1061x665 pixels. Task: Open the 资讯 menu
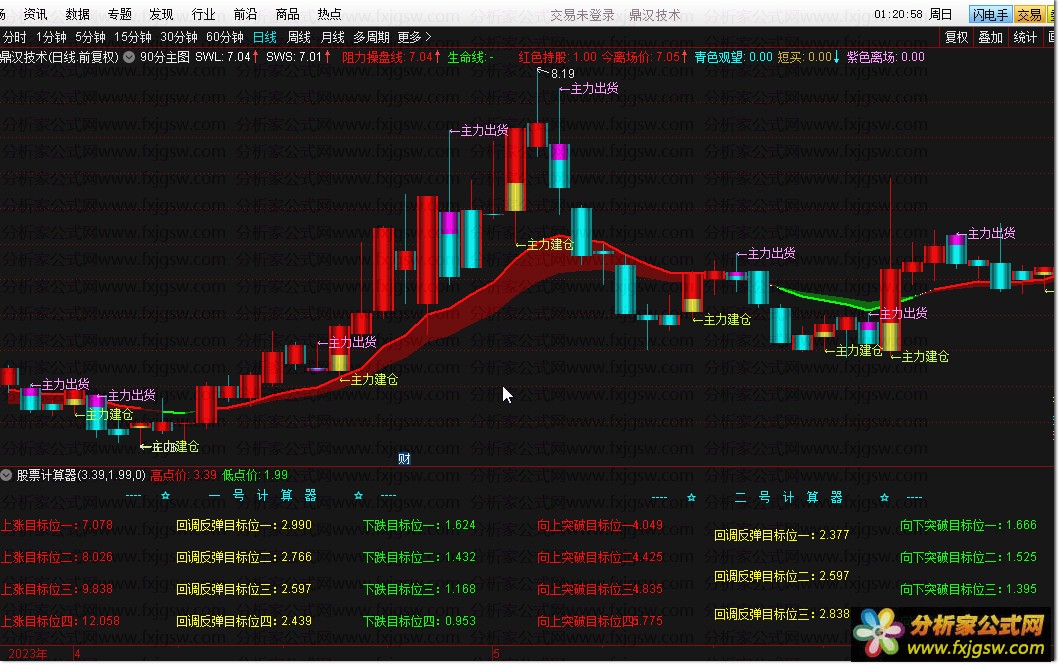(35, 14)
